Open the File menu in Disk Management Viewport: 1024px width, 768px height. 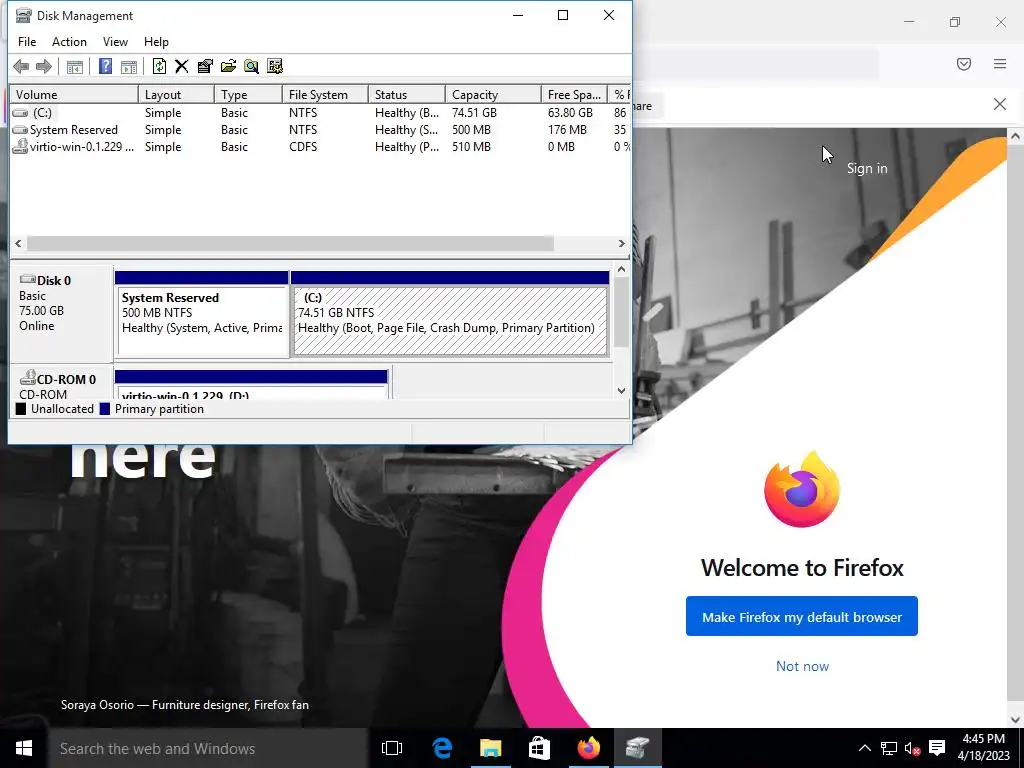(x=27, y=42)
